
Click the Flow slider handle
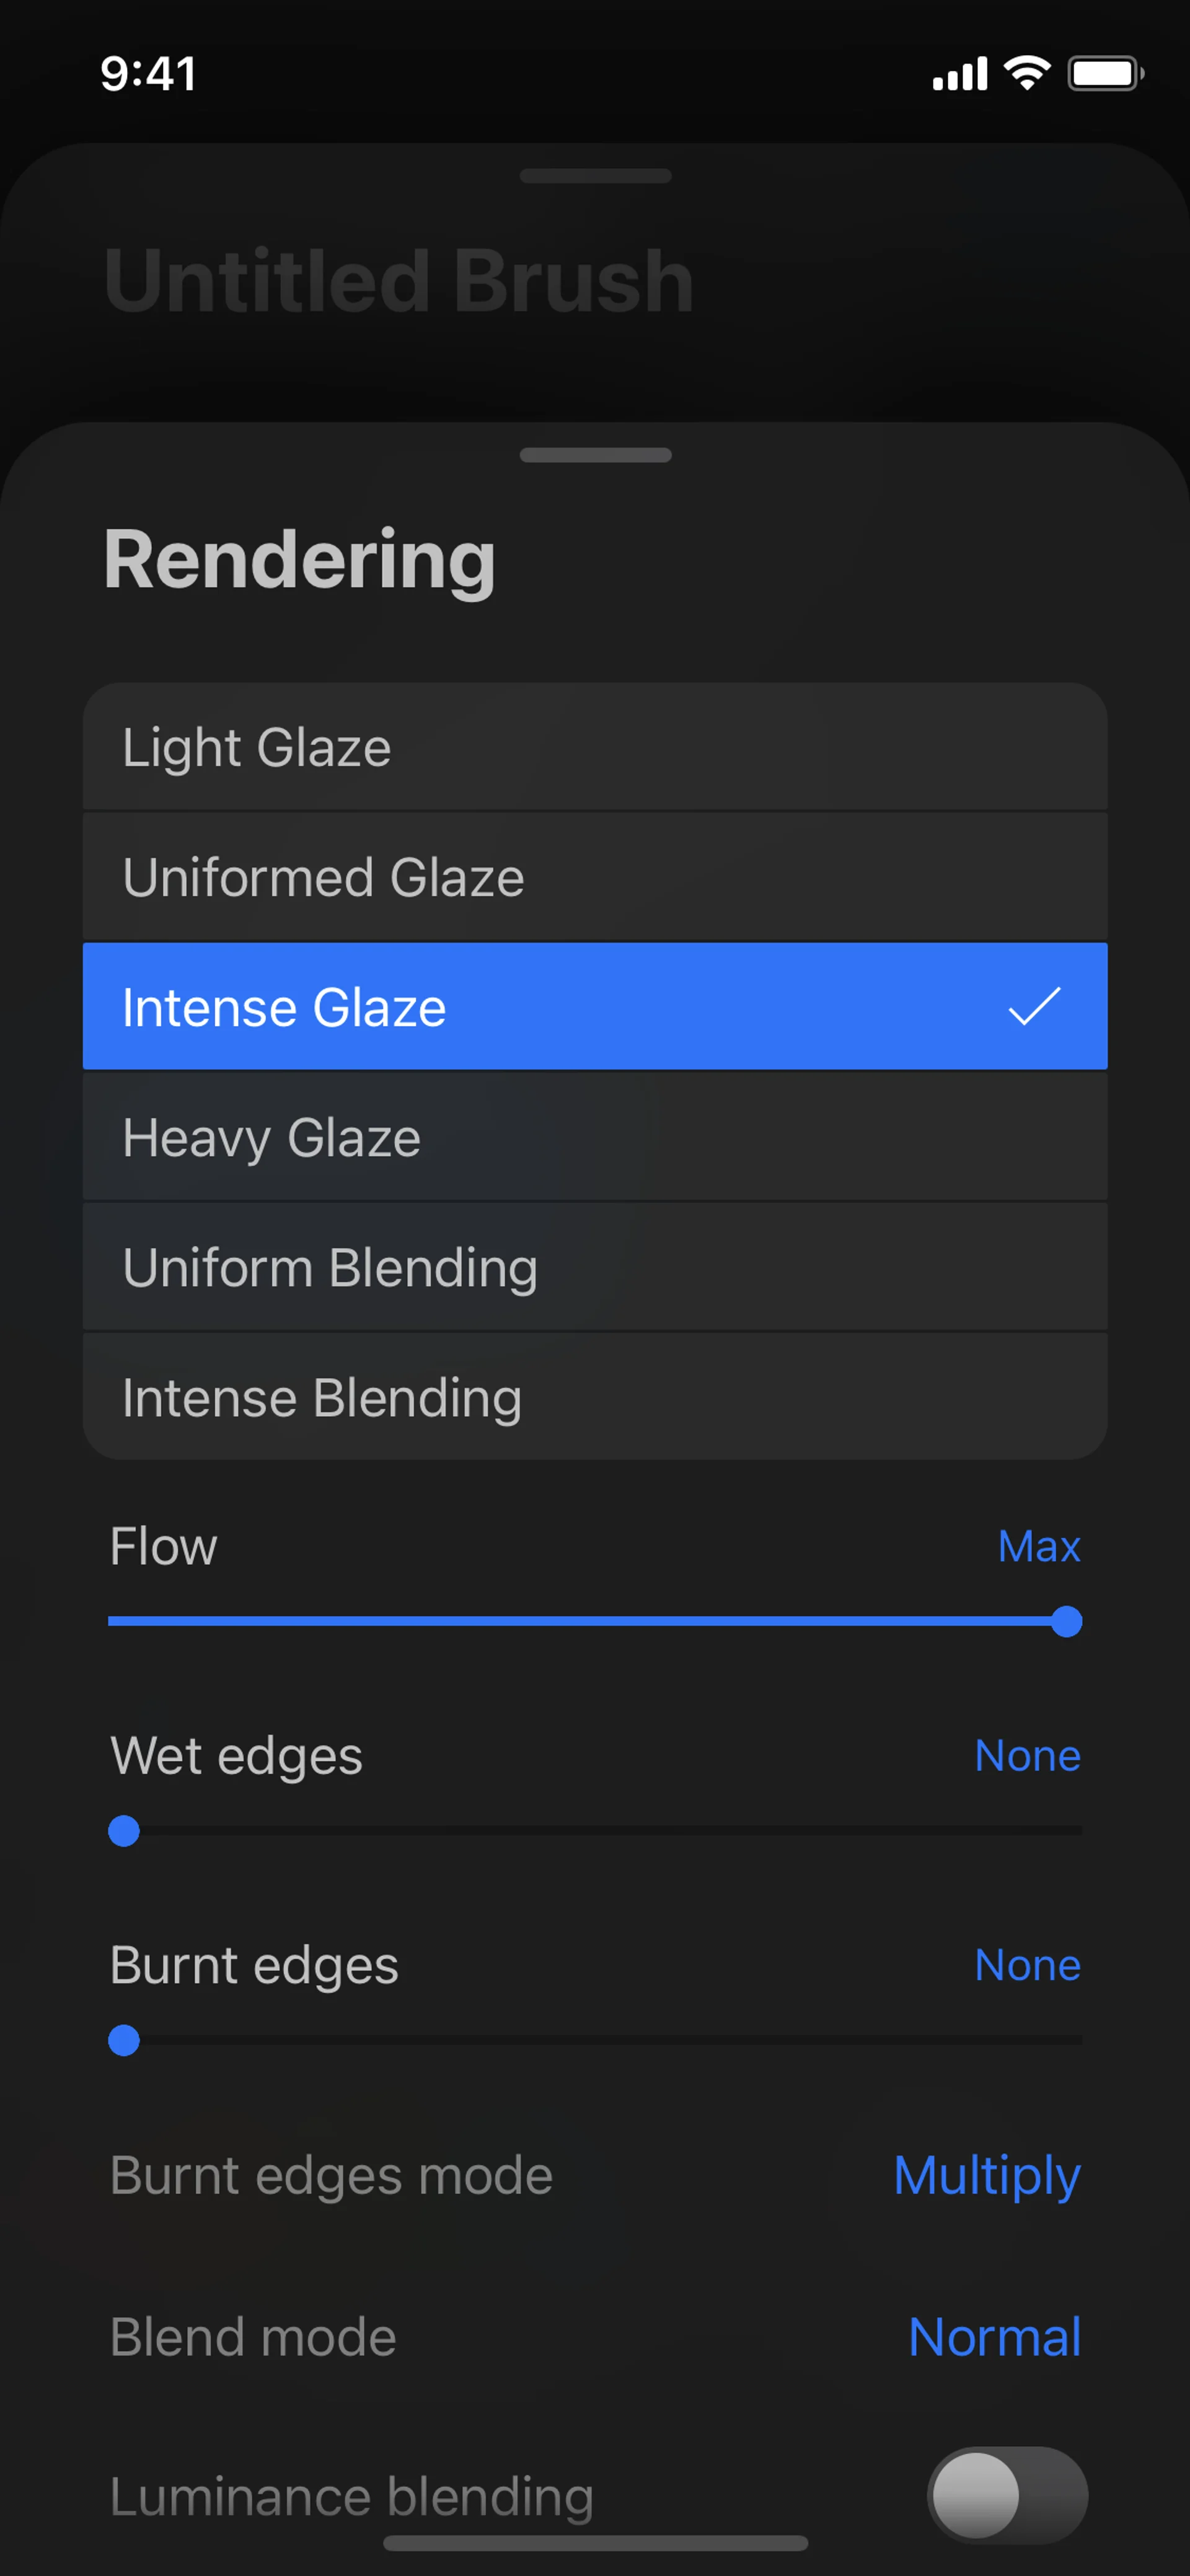[x=1066, y=1621]
